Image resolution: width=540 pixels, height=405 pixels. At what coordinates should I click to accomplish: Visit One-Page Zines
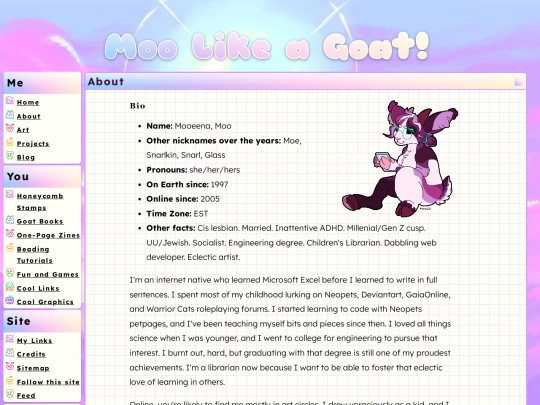(48, 235)
